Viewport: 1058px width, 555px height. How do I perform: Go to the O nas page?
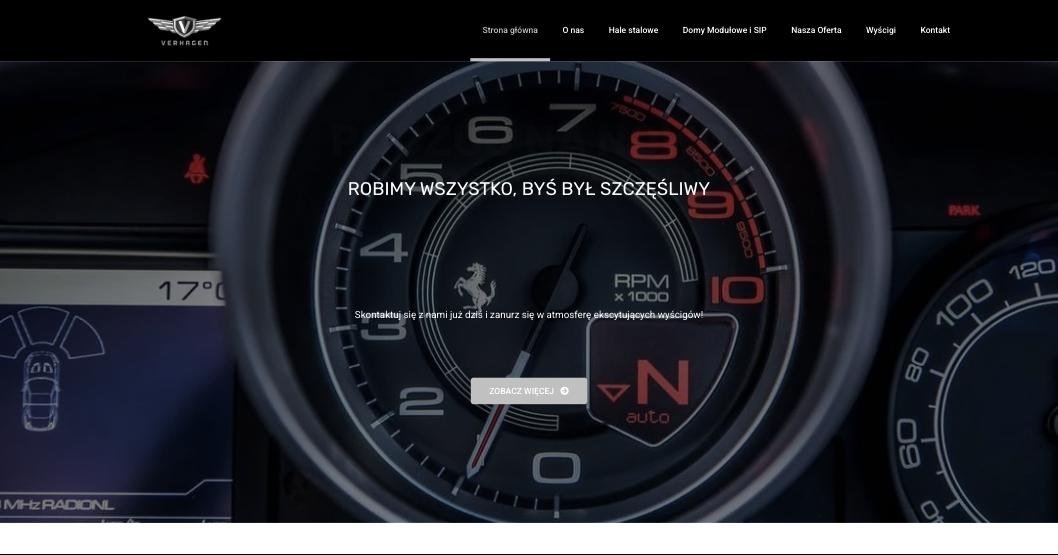(573, 30)
